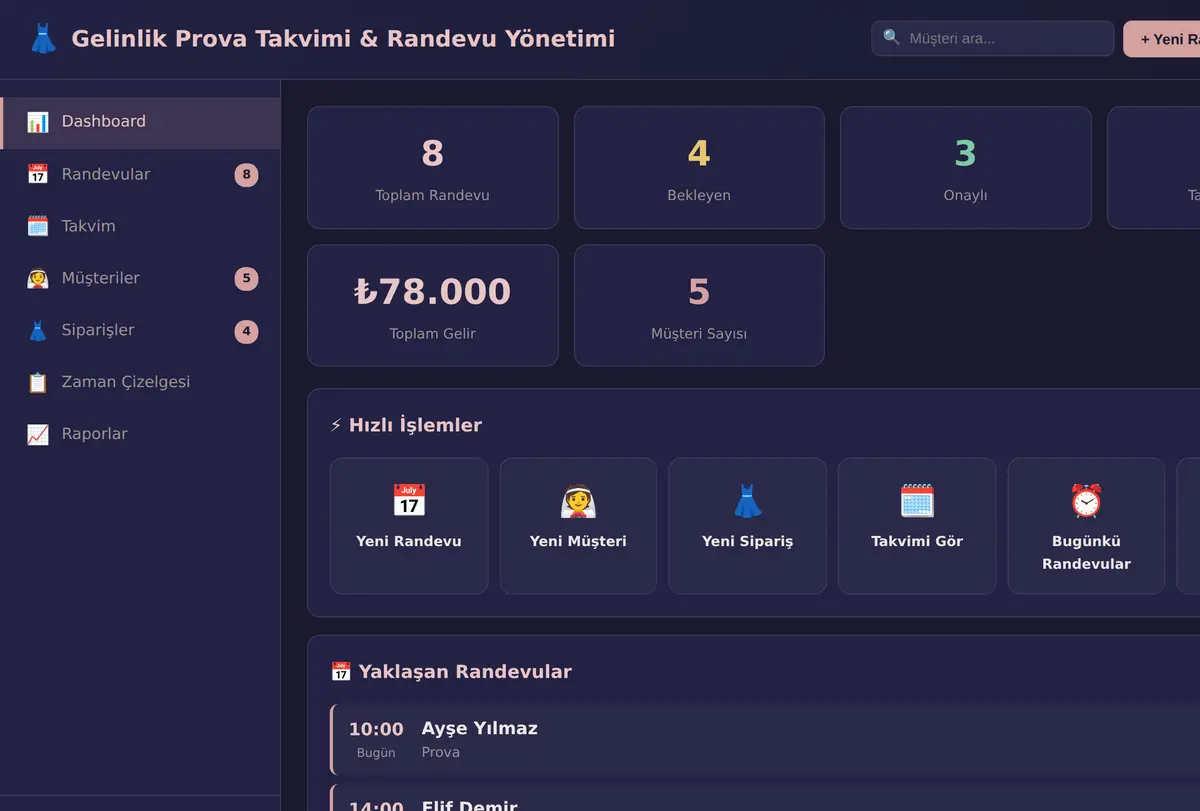Click the Toplam Gelir ₺78.000 card
Image resolution: width=1200 pixels, height=811 pixels.
(433, 306)
